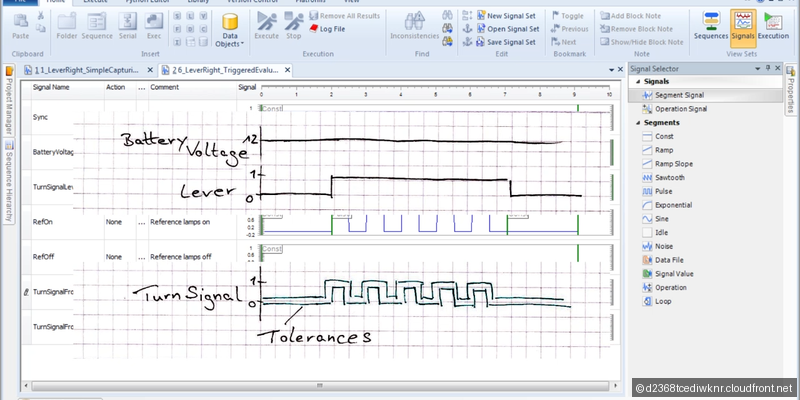Go to Next bookmark
Image resolution: width=800 pixels, height=400 pixels.
[x=564, y=42]
